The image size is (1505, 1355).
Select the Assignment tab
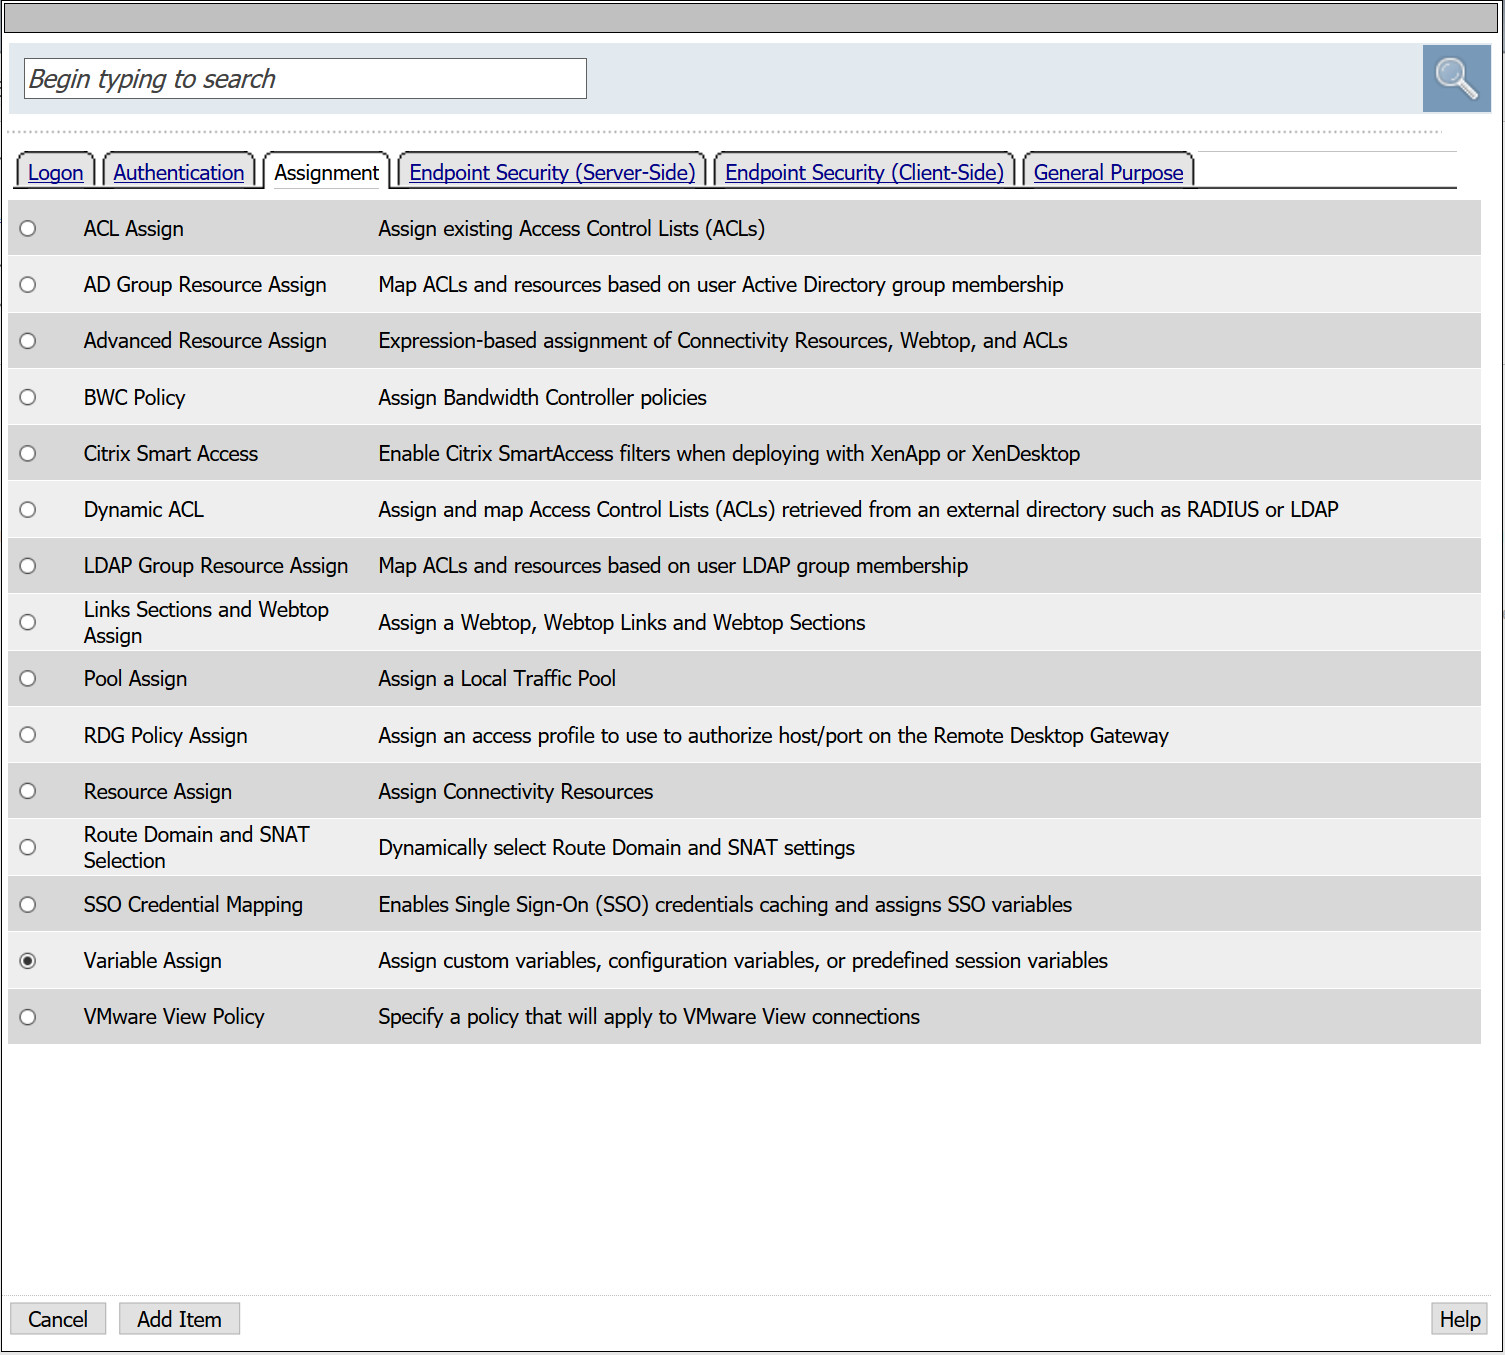tap(327, 172)
